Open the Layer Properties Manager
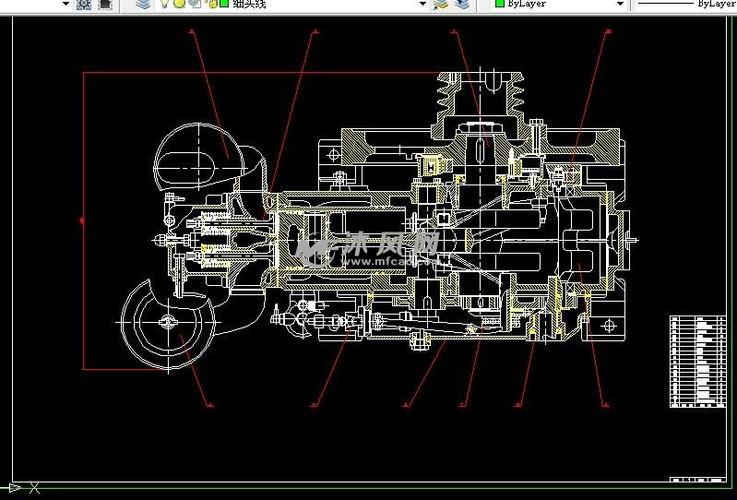Screen dimensions: 737x500 pos(141,4)
